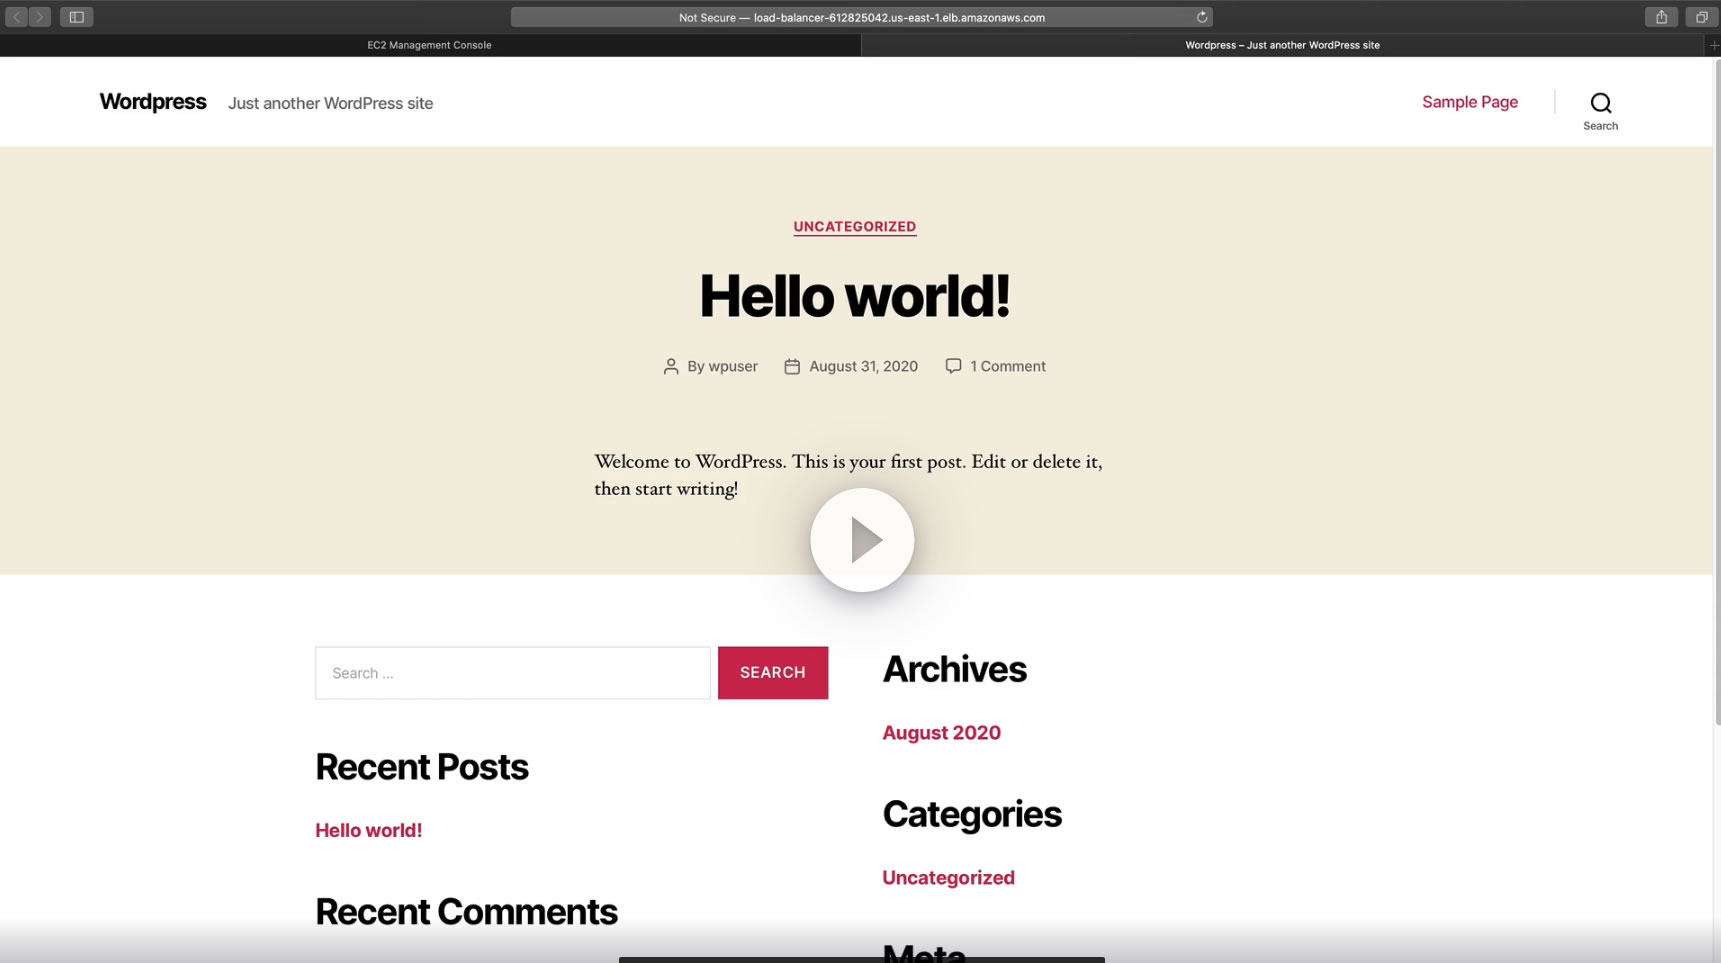Open the Uncategorized link under Categories
Screen dimensions: 1721x963
coord(949,878)
